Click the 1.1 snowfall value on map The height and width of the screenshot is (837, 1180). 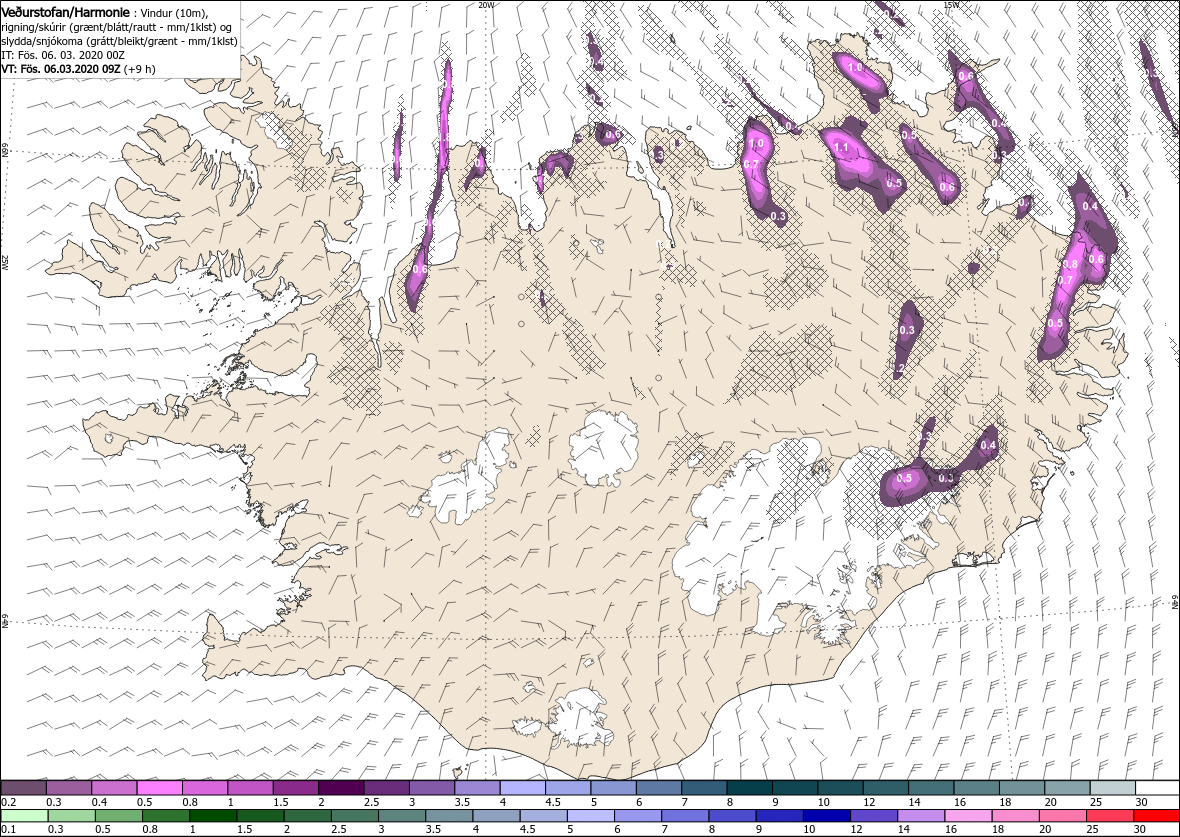click(841, 148)
